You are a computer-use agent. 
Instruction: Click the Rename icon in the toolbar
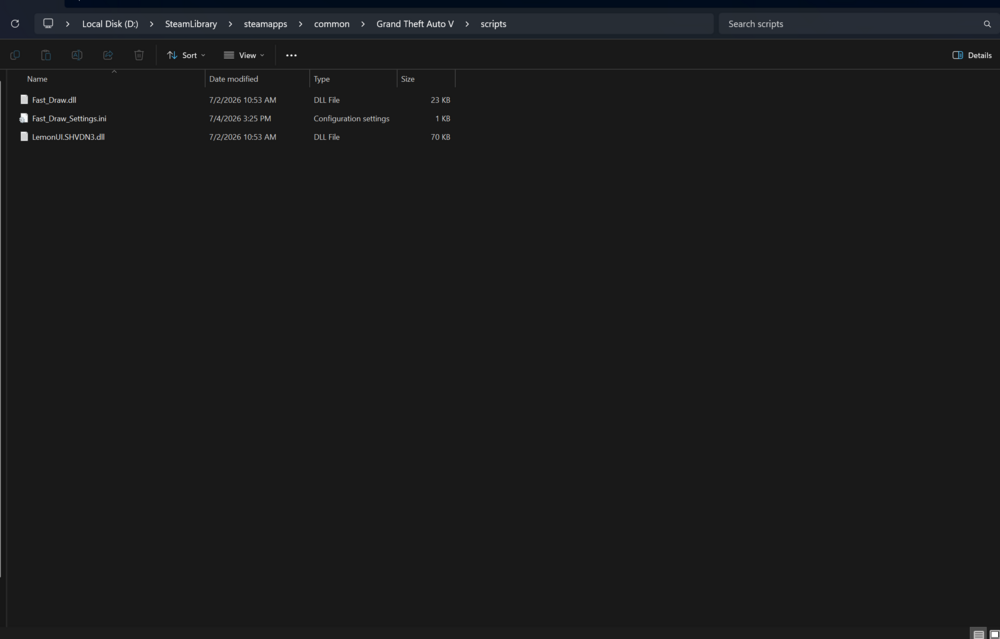pos(77,55)
